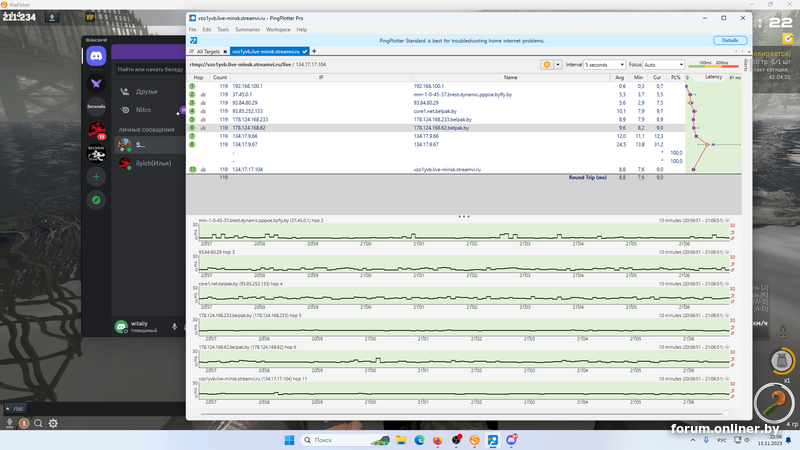Screen dimensions: 800x450
Task: Click the Add a Server plus icon
Action: point(96,176)
